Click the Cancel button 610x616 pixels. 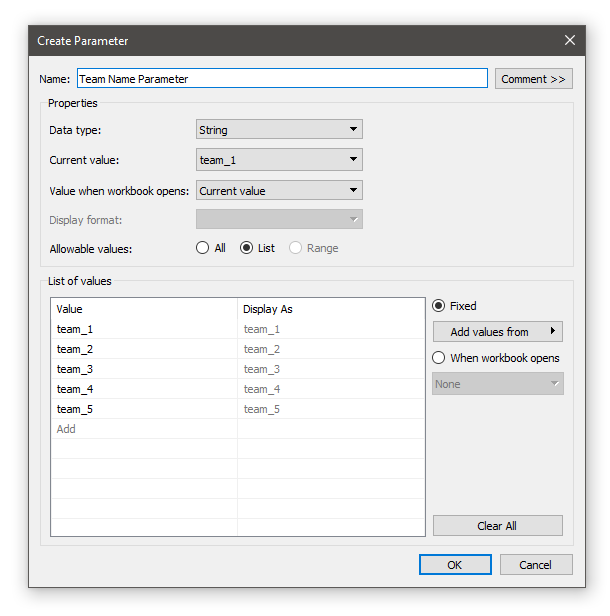point(536,565)
